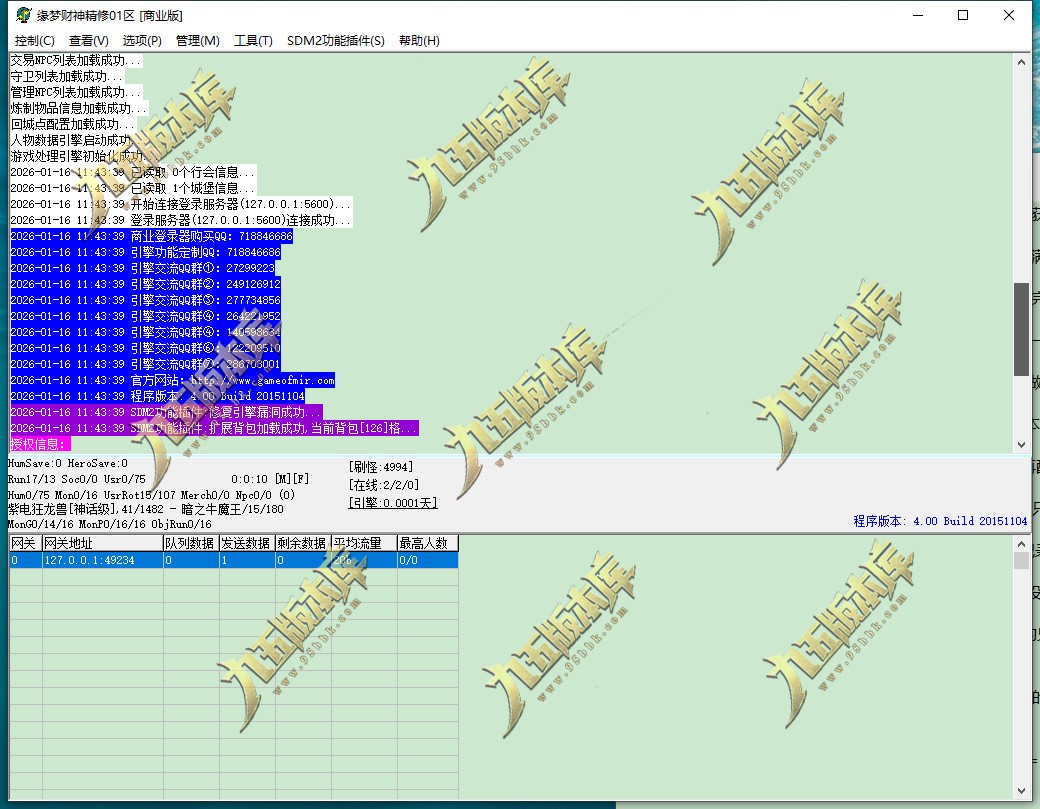Click the log panel scroll-up arrow
Viewport: 1040px width, 809px height.
coord(1021,62)
